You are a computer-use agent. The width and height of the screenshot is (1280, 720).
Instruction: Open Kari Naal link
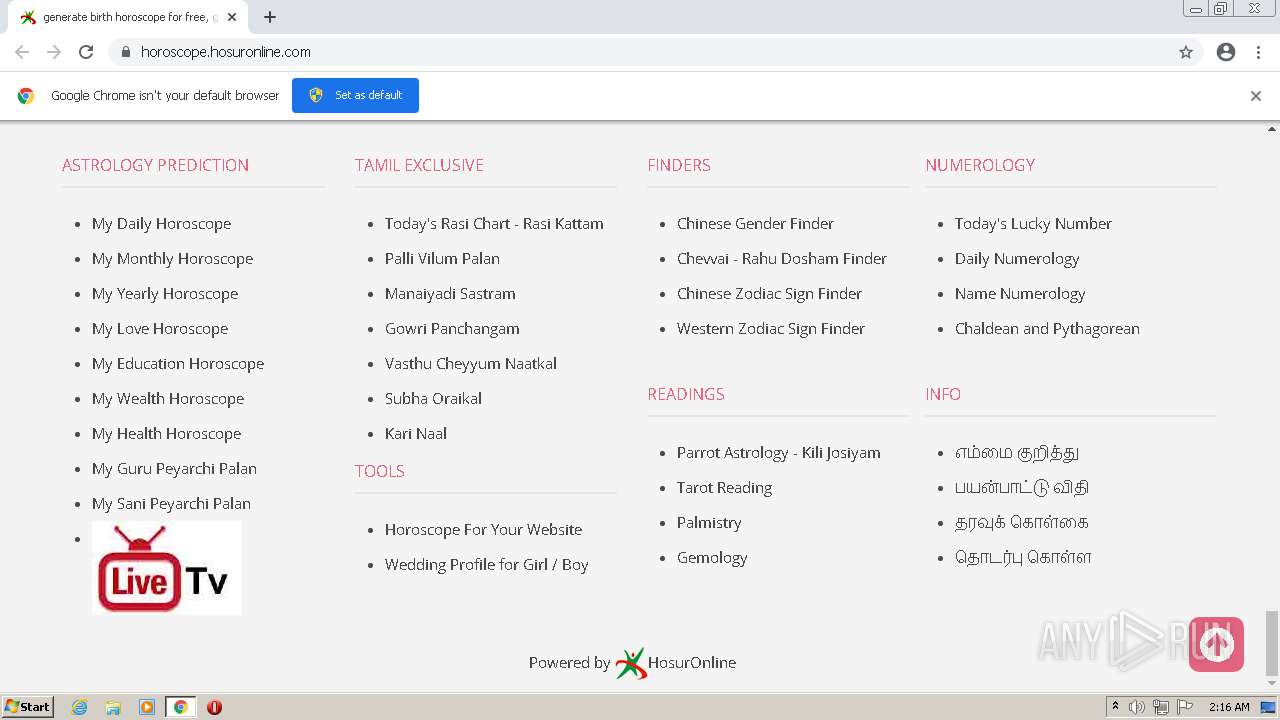[x=416, y=434]
